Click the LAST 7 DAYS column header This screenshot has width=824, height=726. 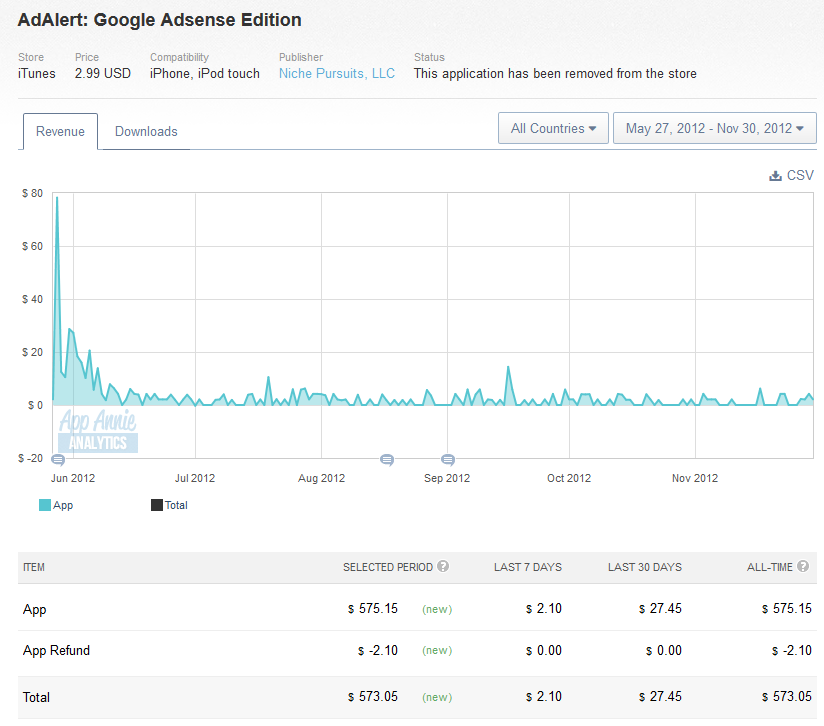[x=528, y=567]
